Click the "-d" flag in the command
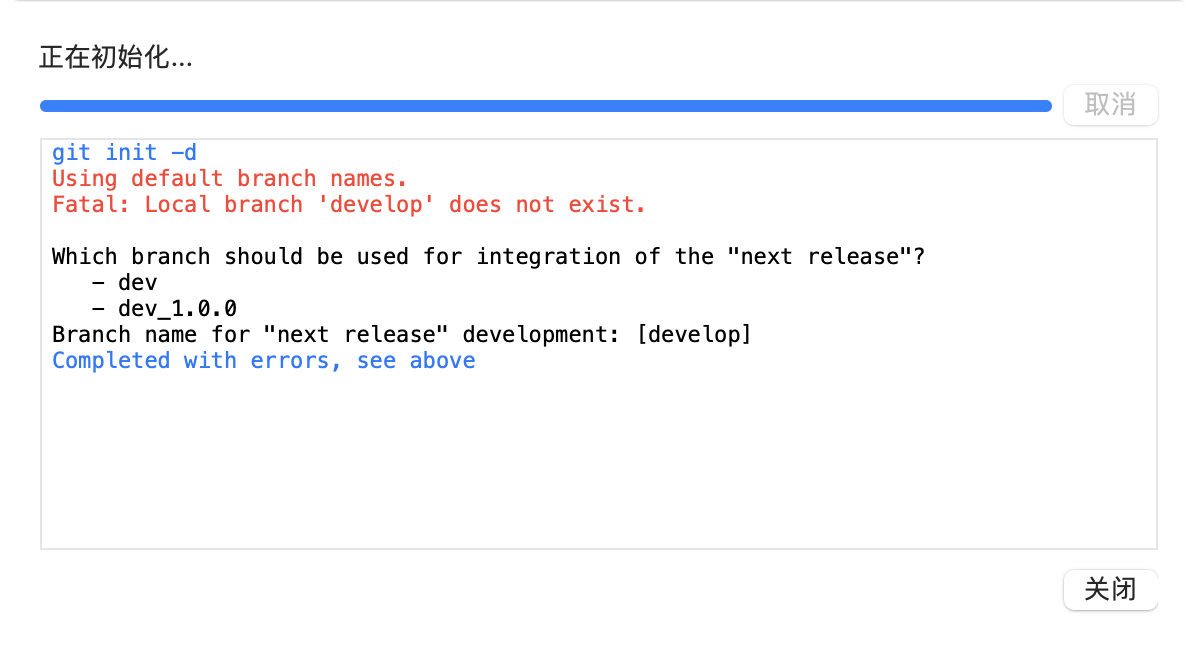The image size is (1198, 660). 184,153
